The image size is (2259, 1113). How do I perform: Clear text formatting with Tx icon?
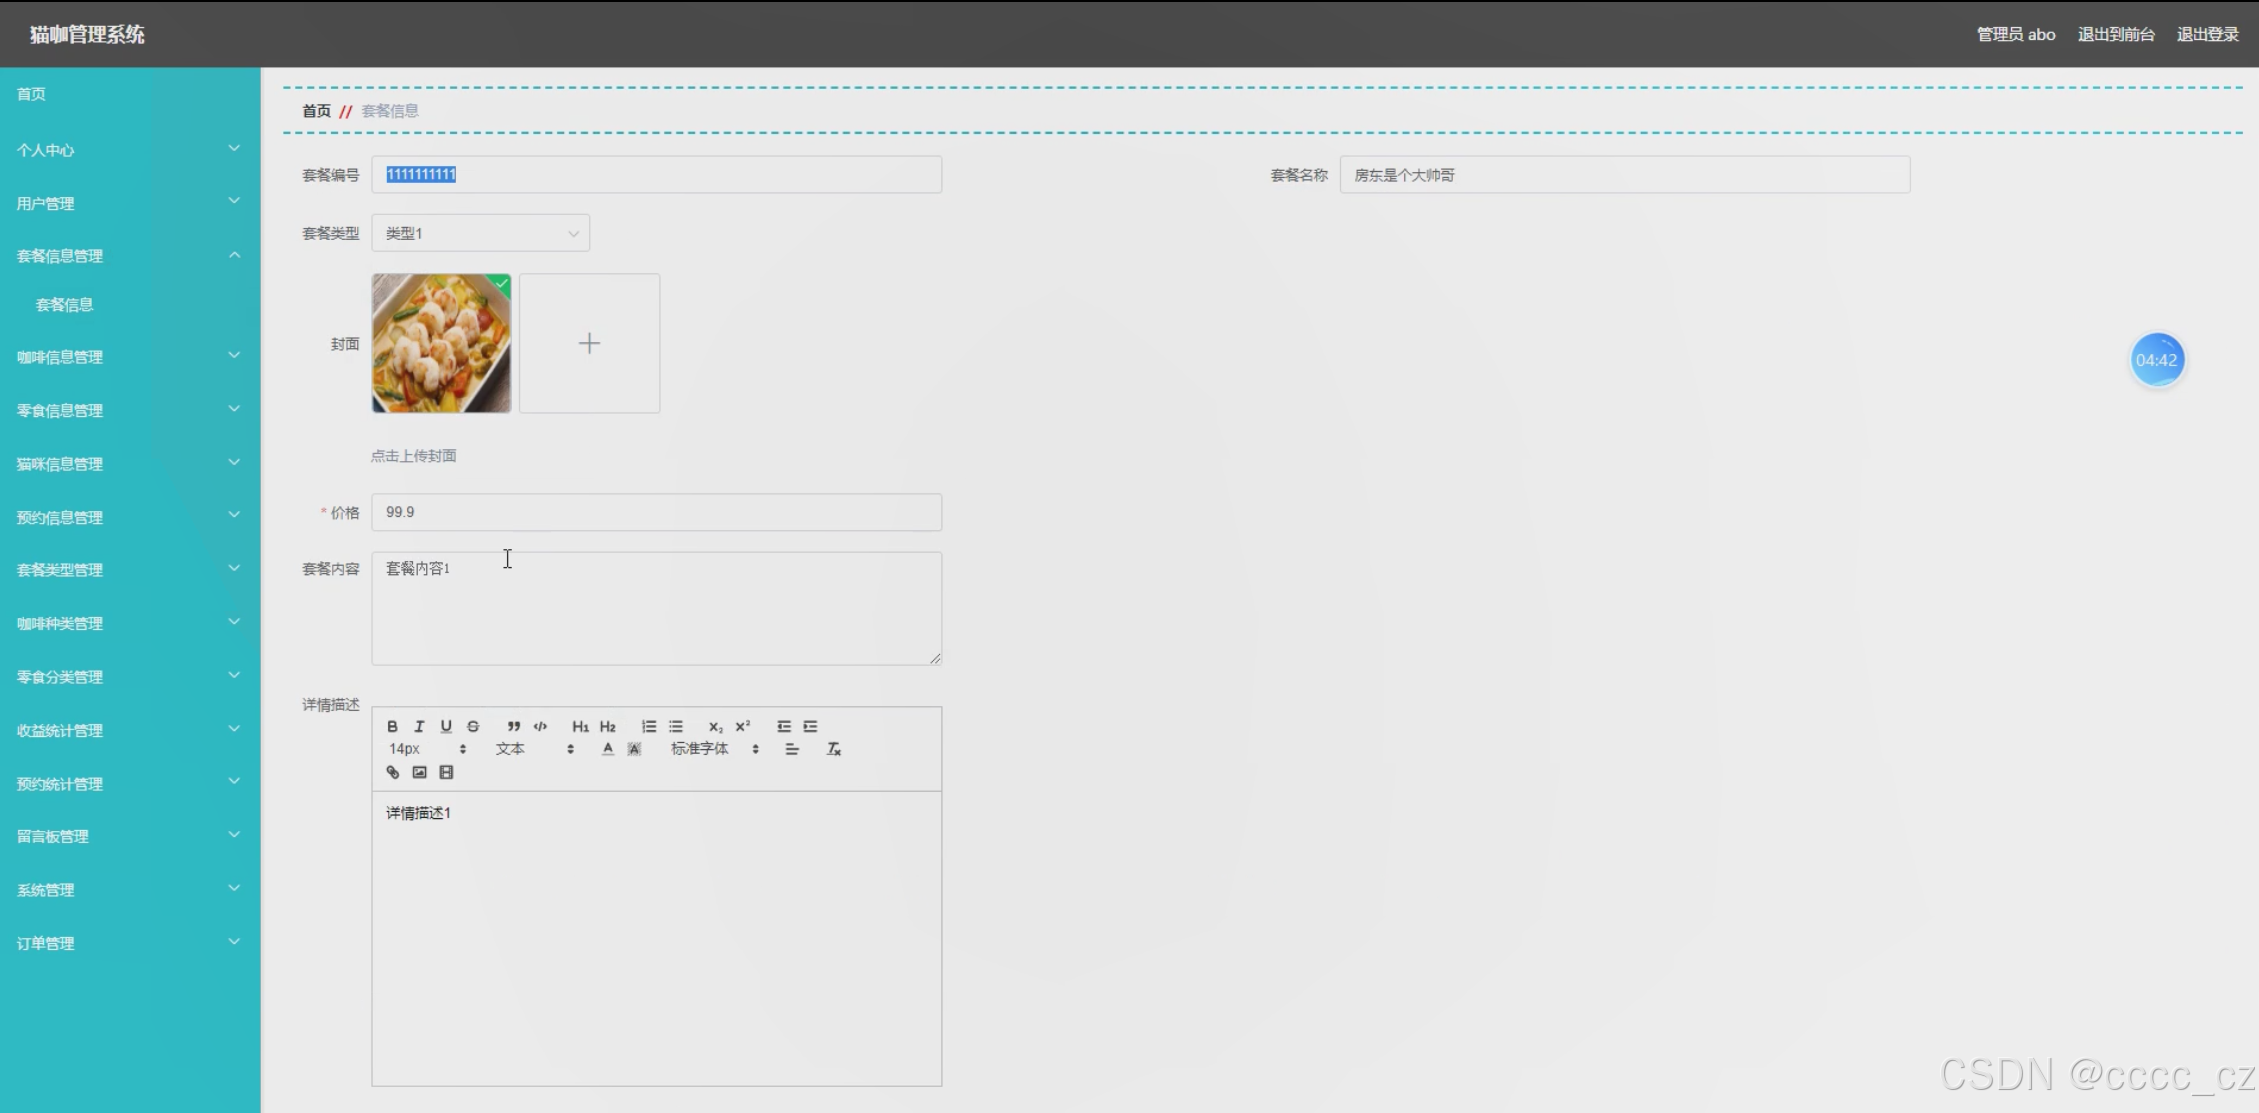(x=833, y=749)
